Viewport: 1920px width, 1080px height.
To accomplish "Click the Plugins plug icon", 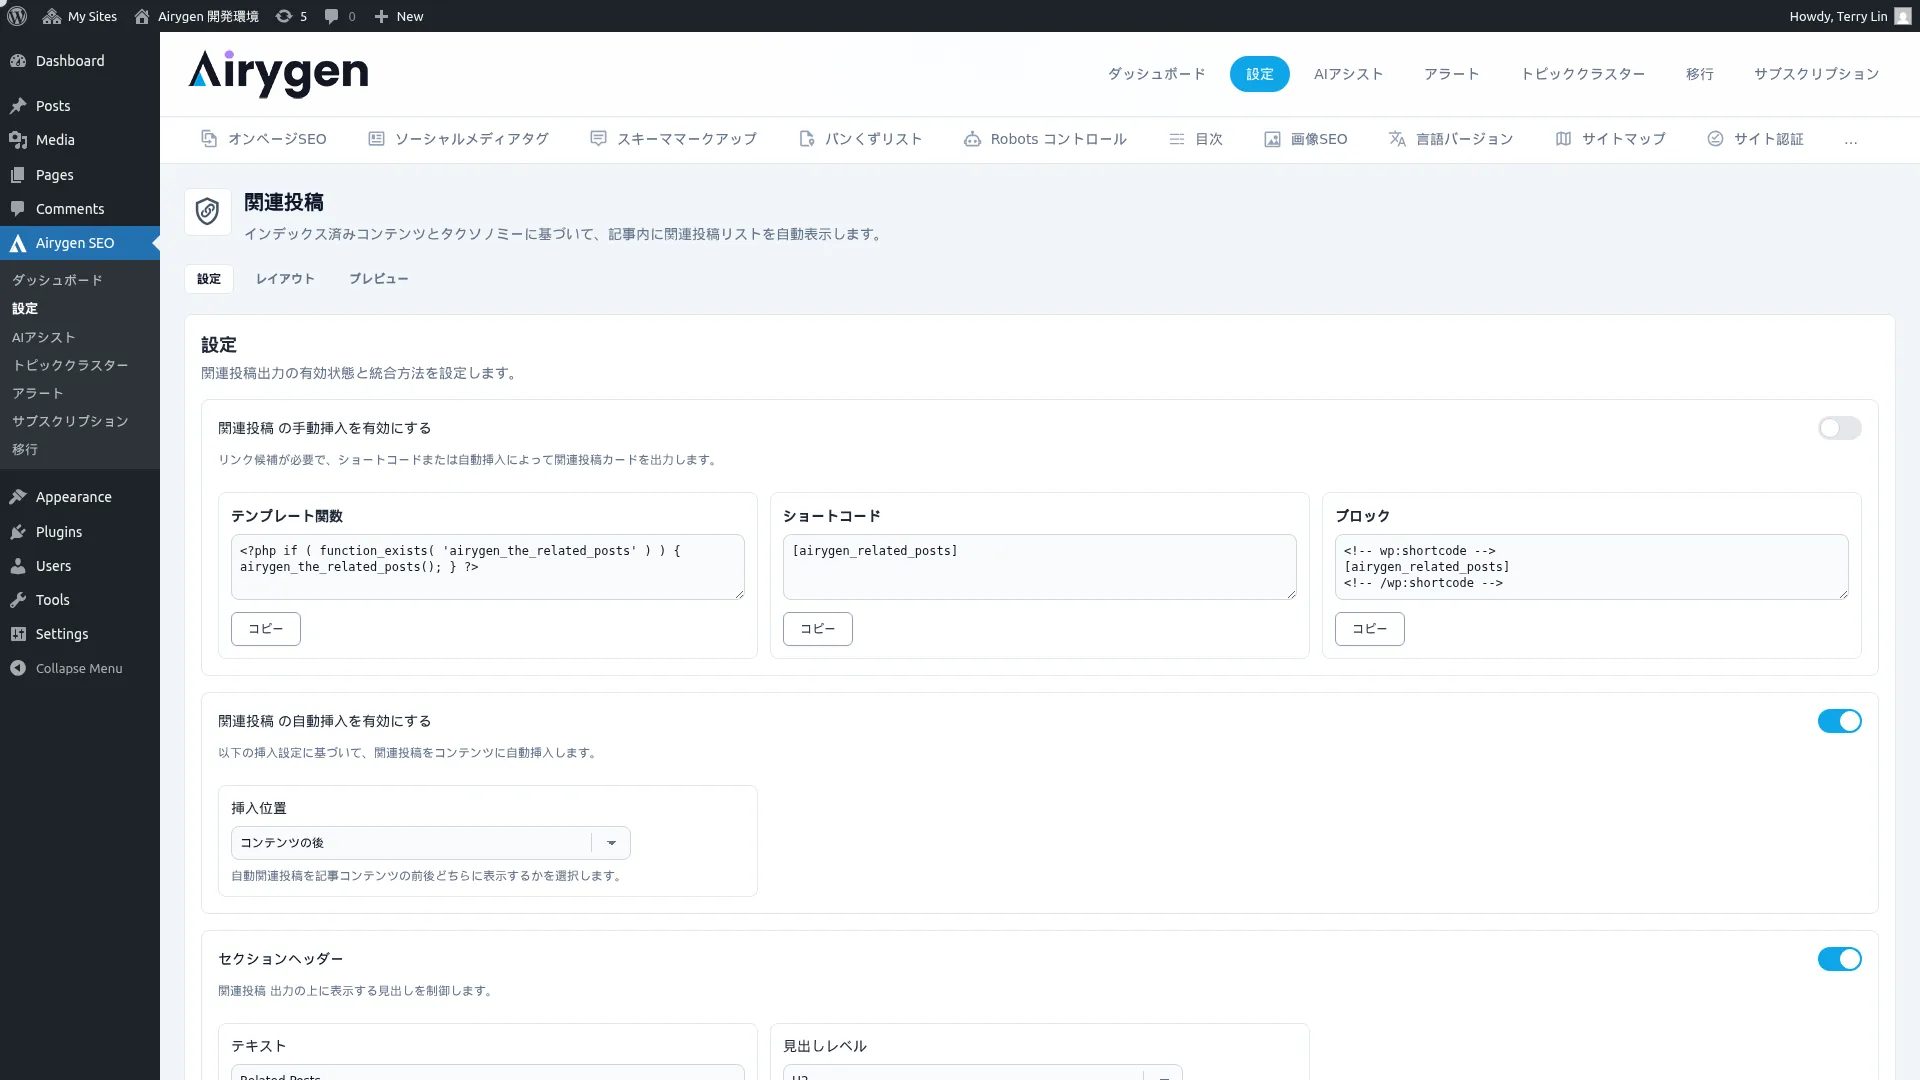I will (18, 532).
